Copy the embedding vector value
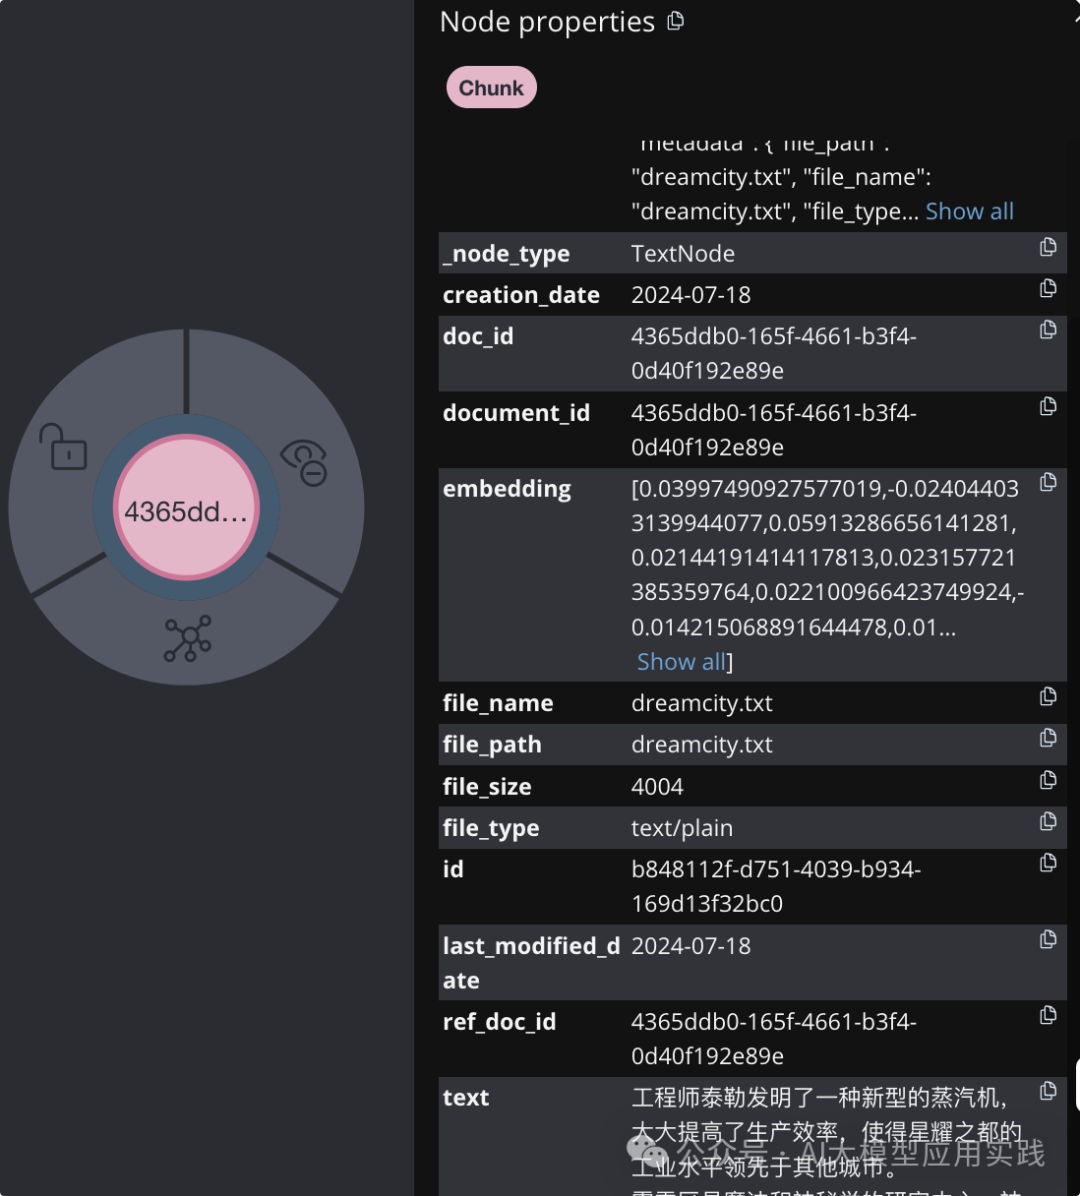The height and width of the screenshot is (1196, 1080). click(1048, 482)
